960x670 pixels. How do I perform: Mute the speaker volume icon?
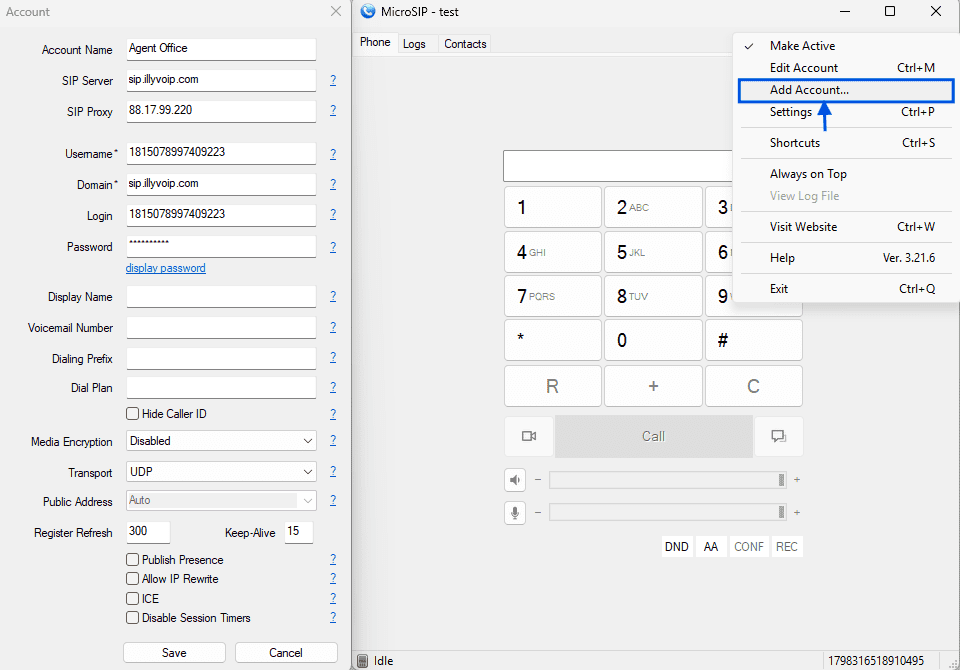pyautogui.click(x=515, y=480)
